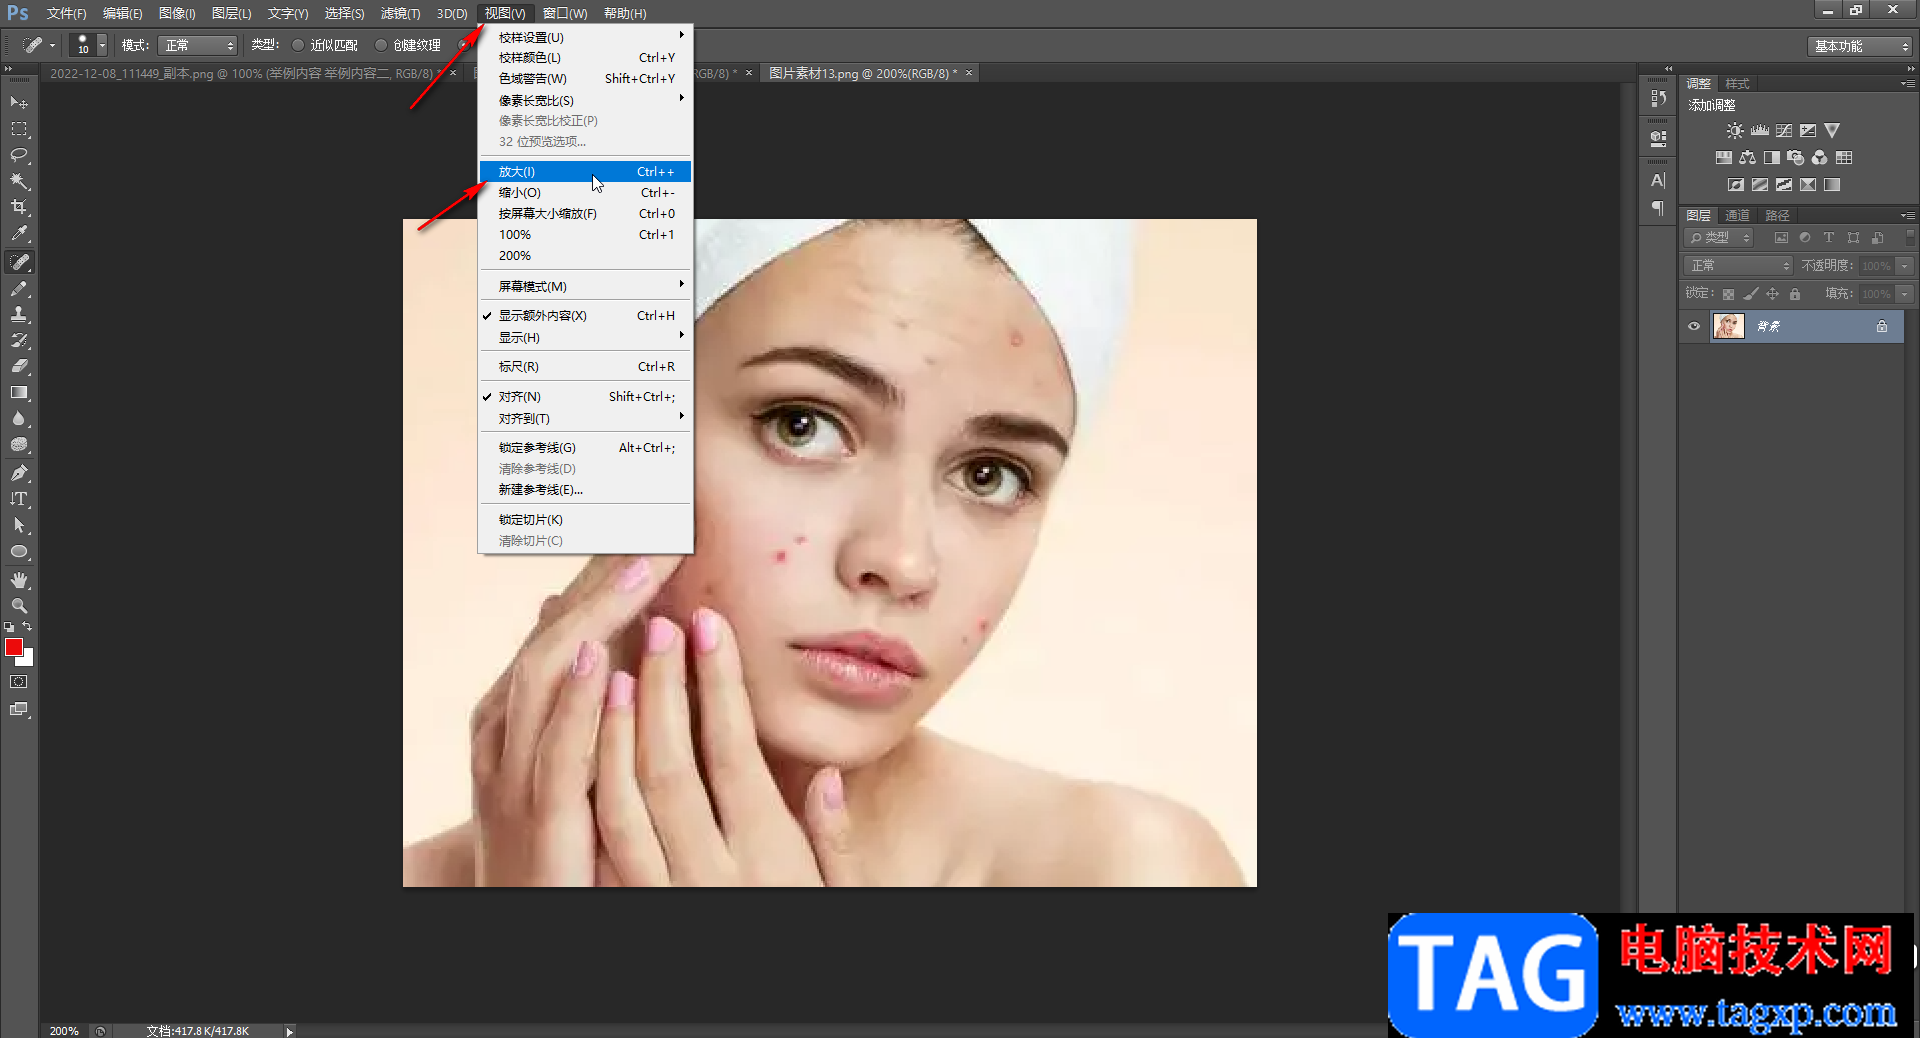Screen dimensions: 1920x1038
Task: Select the Blur tool
Action: coord(19,419)
